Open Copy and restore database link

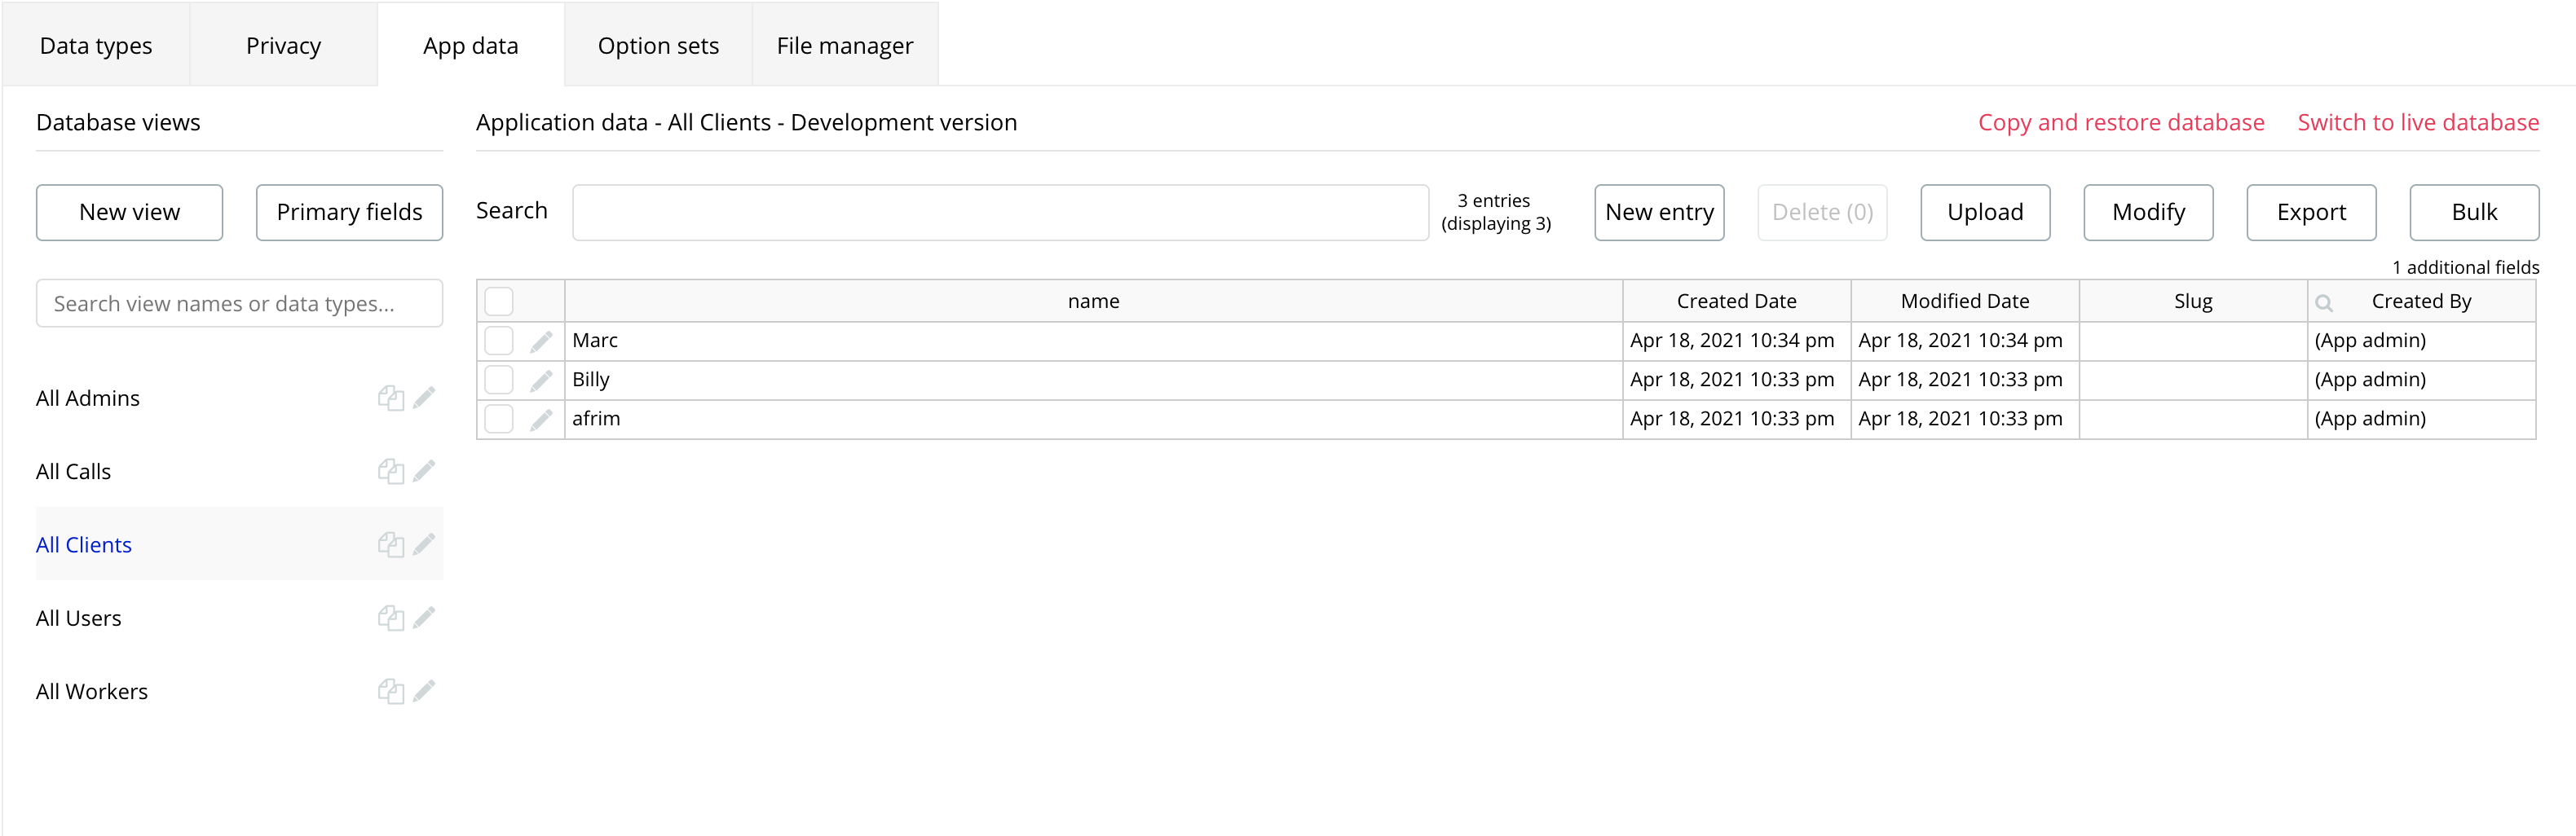coord(2121,122)
